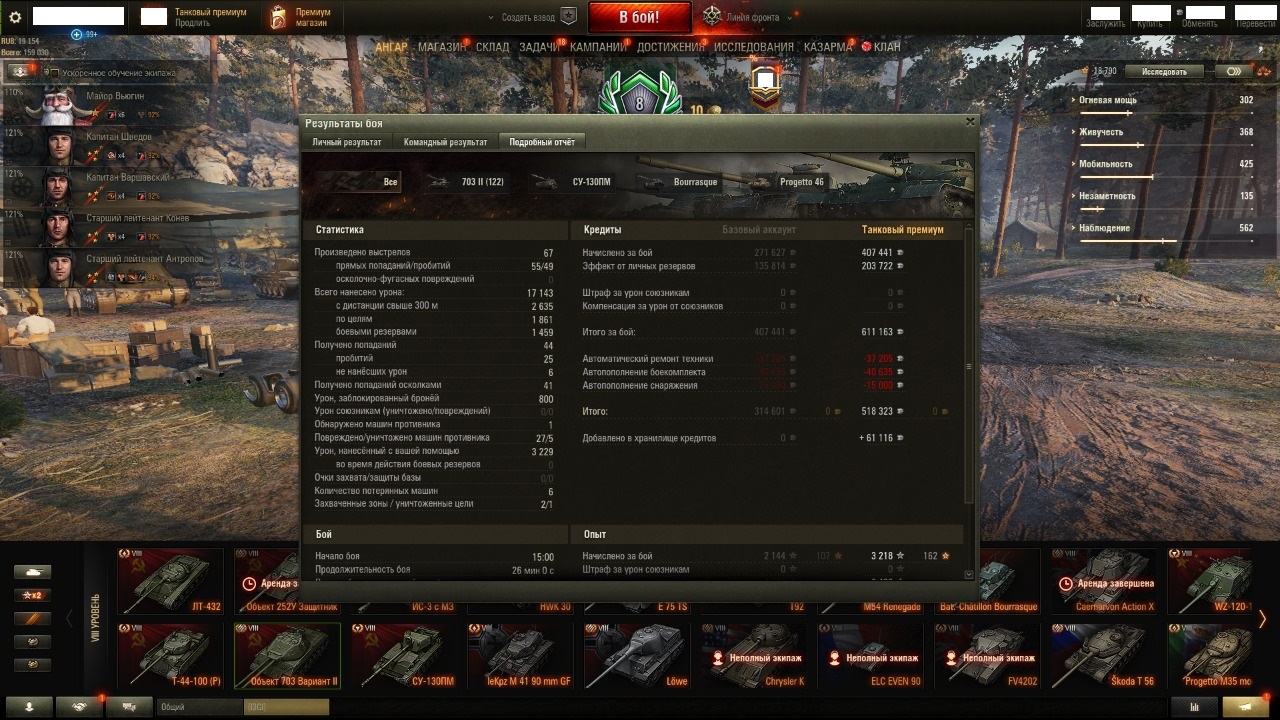The width and height of the screenshot is (1280, 720).
Task: Expand the Создать взвод dropdown arrow
Action: point(491,17)
